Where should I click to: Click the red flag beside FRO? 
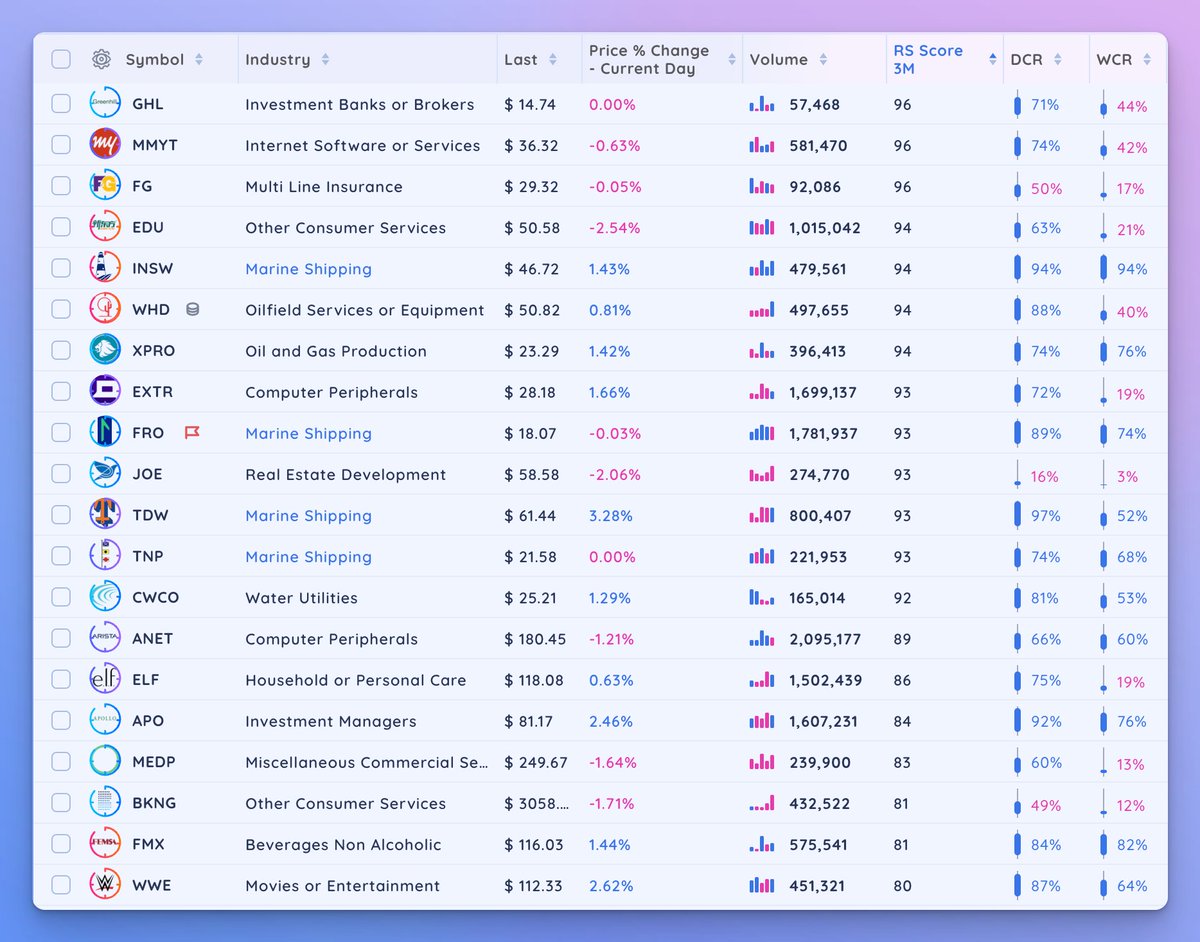192,433
